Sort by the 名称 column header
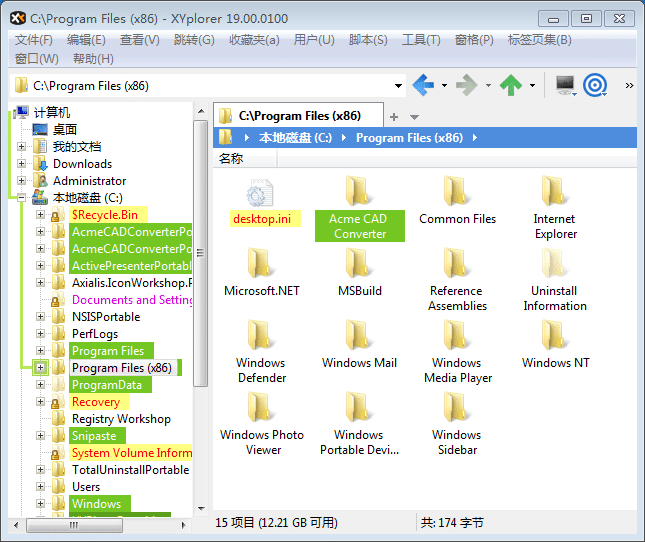The image size is (645, 542). point(245,159)
